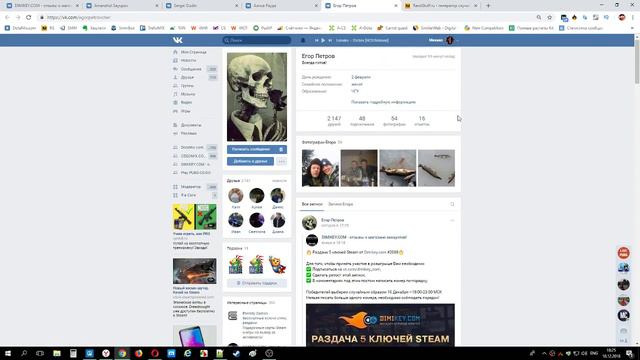Open Новости in left menu
This screenshot has width=640, height=360.
tap(188, 60)
